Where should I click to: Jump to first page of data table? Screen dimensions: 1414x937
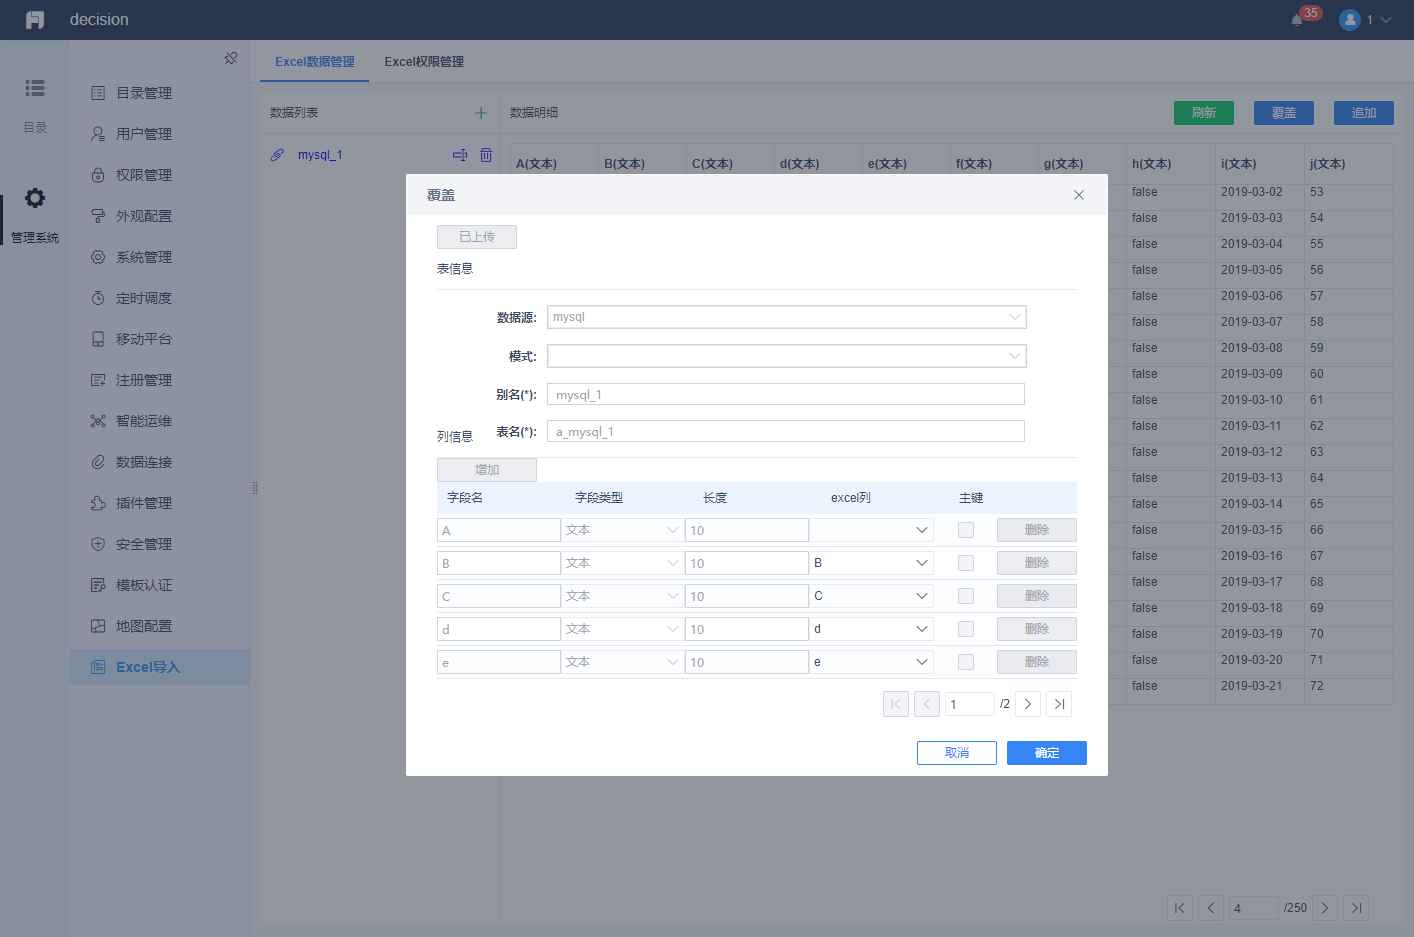pos(1180,908)
